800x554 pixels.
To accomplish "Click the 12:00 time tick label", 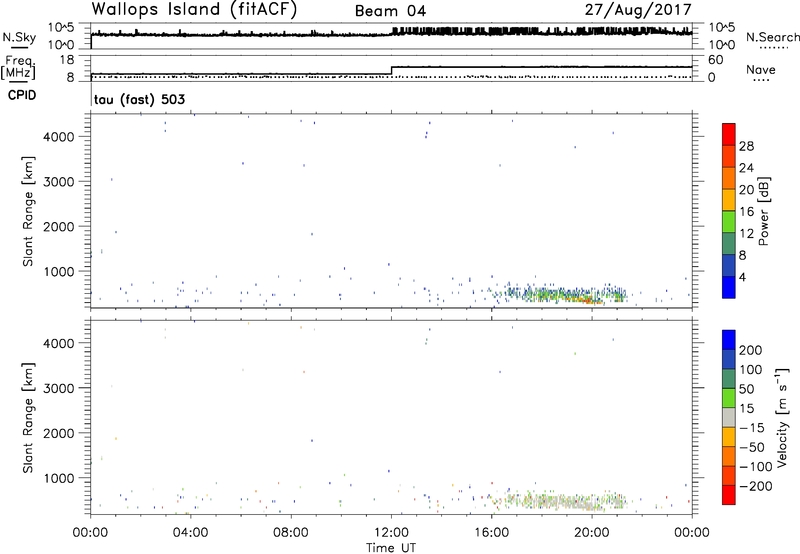I will pos(391,533).
